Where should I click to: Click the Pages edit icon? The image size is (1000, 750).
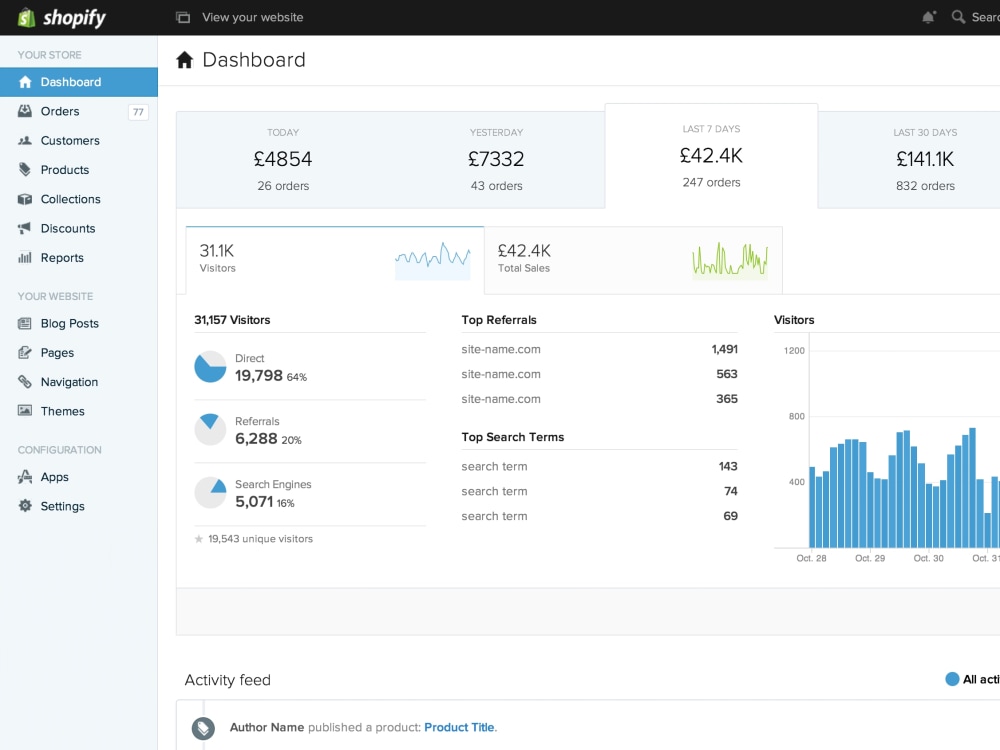point(25,353)
